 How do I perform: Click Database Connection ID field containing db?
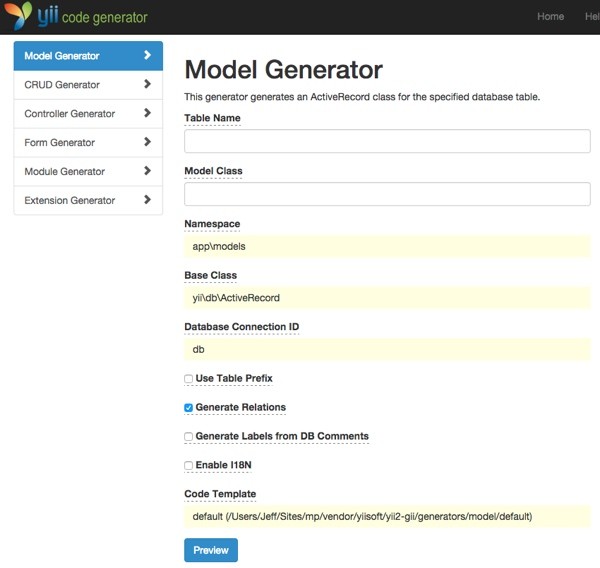(387, 349)
